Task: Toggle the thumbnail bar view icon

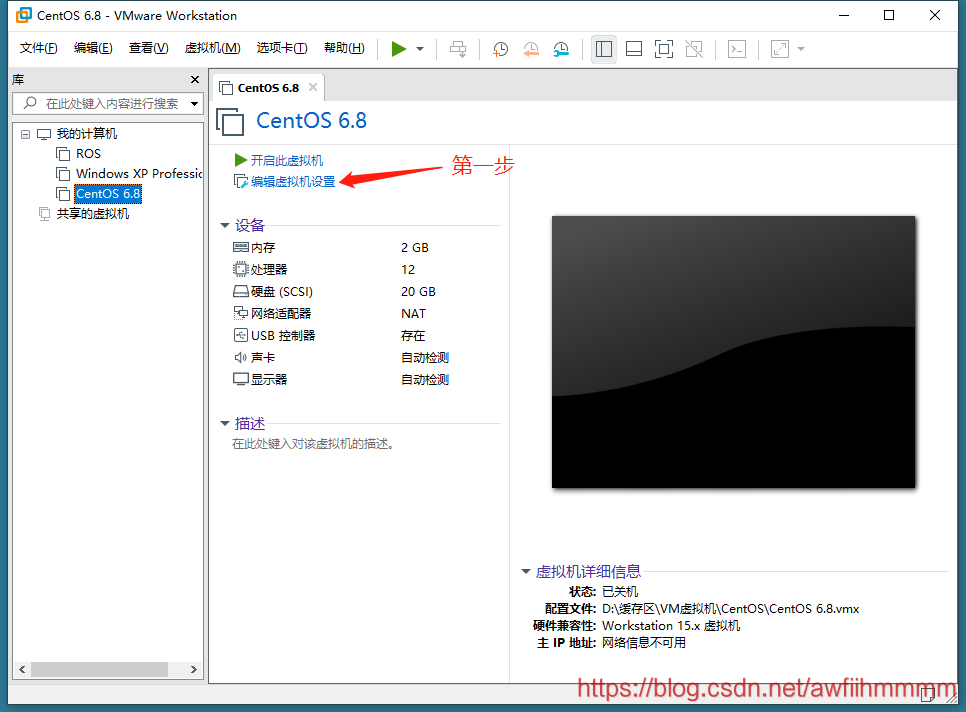Action: click(x=633, y=49)
